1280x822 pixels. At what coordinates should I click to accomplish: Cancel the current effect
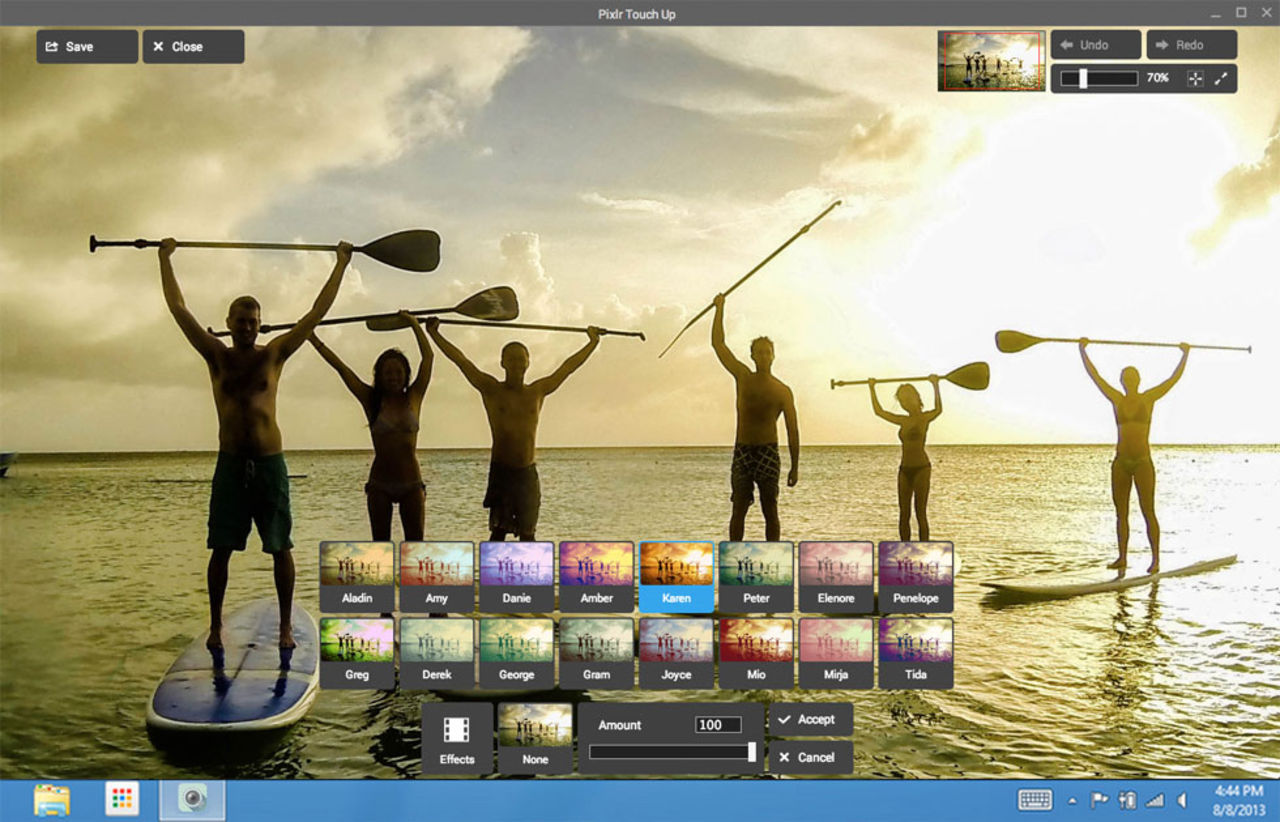pos(809,757)
